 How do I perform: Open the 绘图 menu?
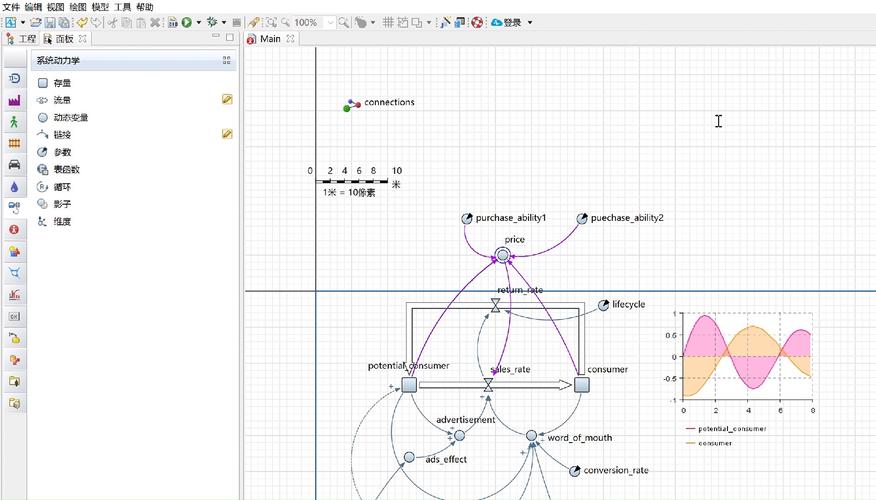click(x=78, y=7)
